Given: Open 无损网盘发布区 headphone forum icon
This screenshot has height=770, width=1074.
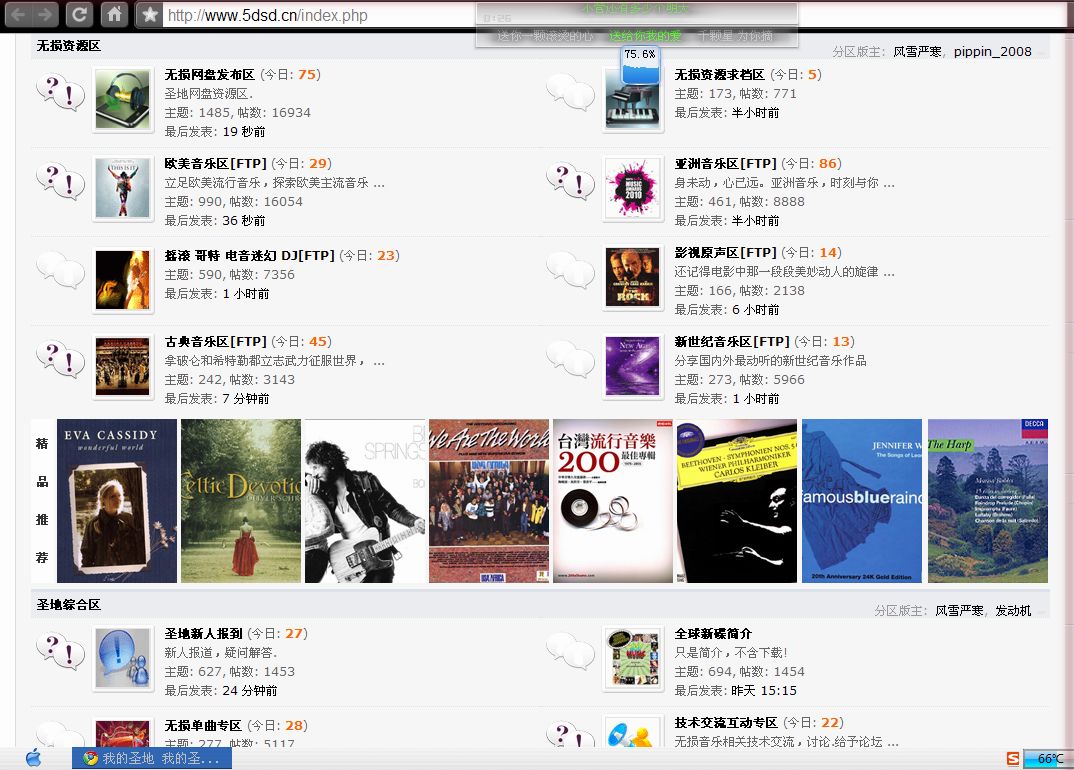Looking at the screenshot, I should tap(123, 100).
